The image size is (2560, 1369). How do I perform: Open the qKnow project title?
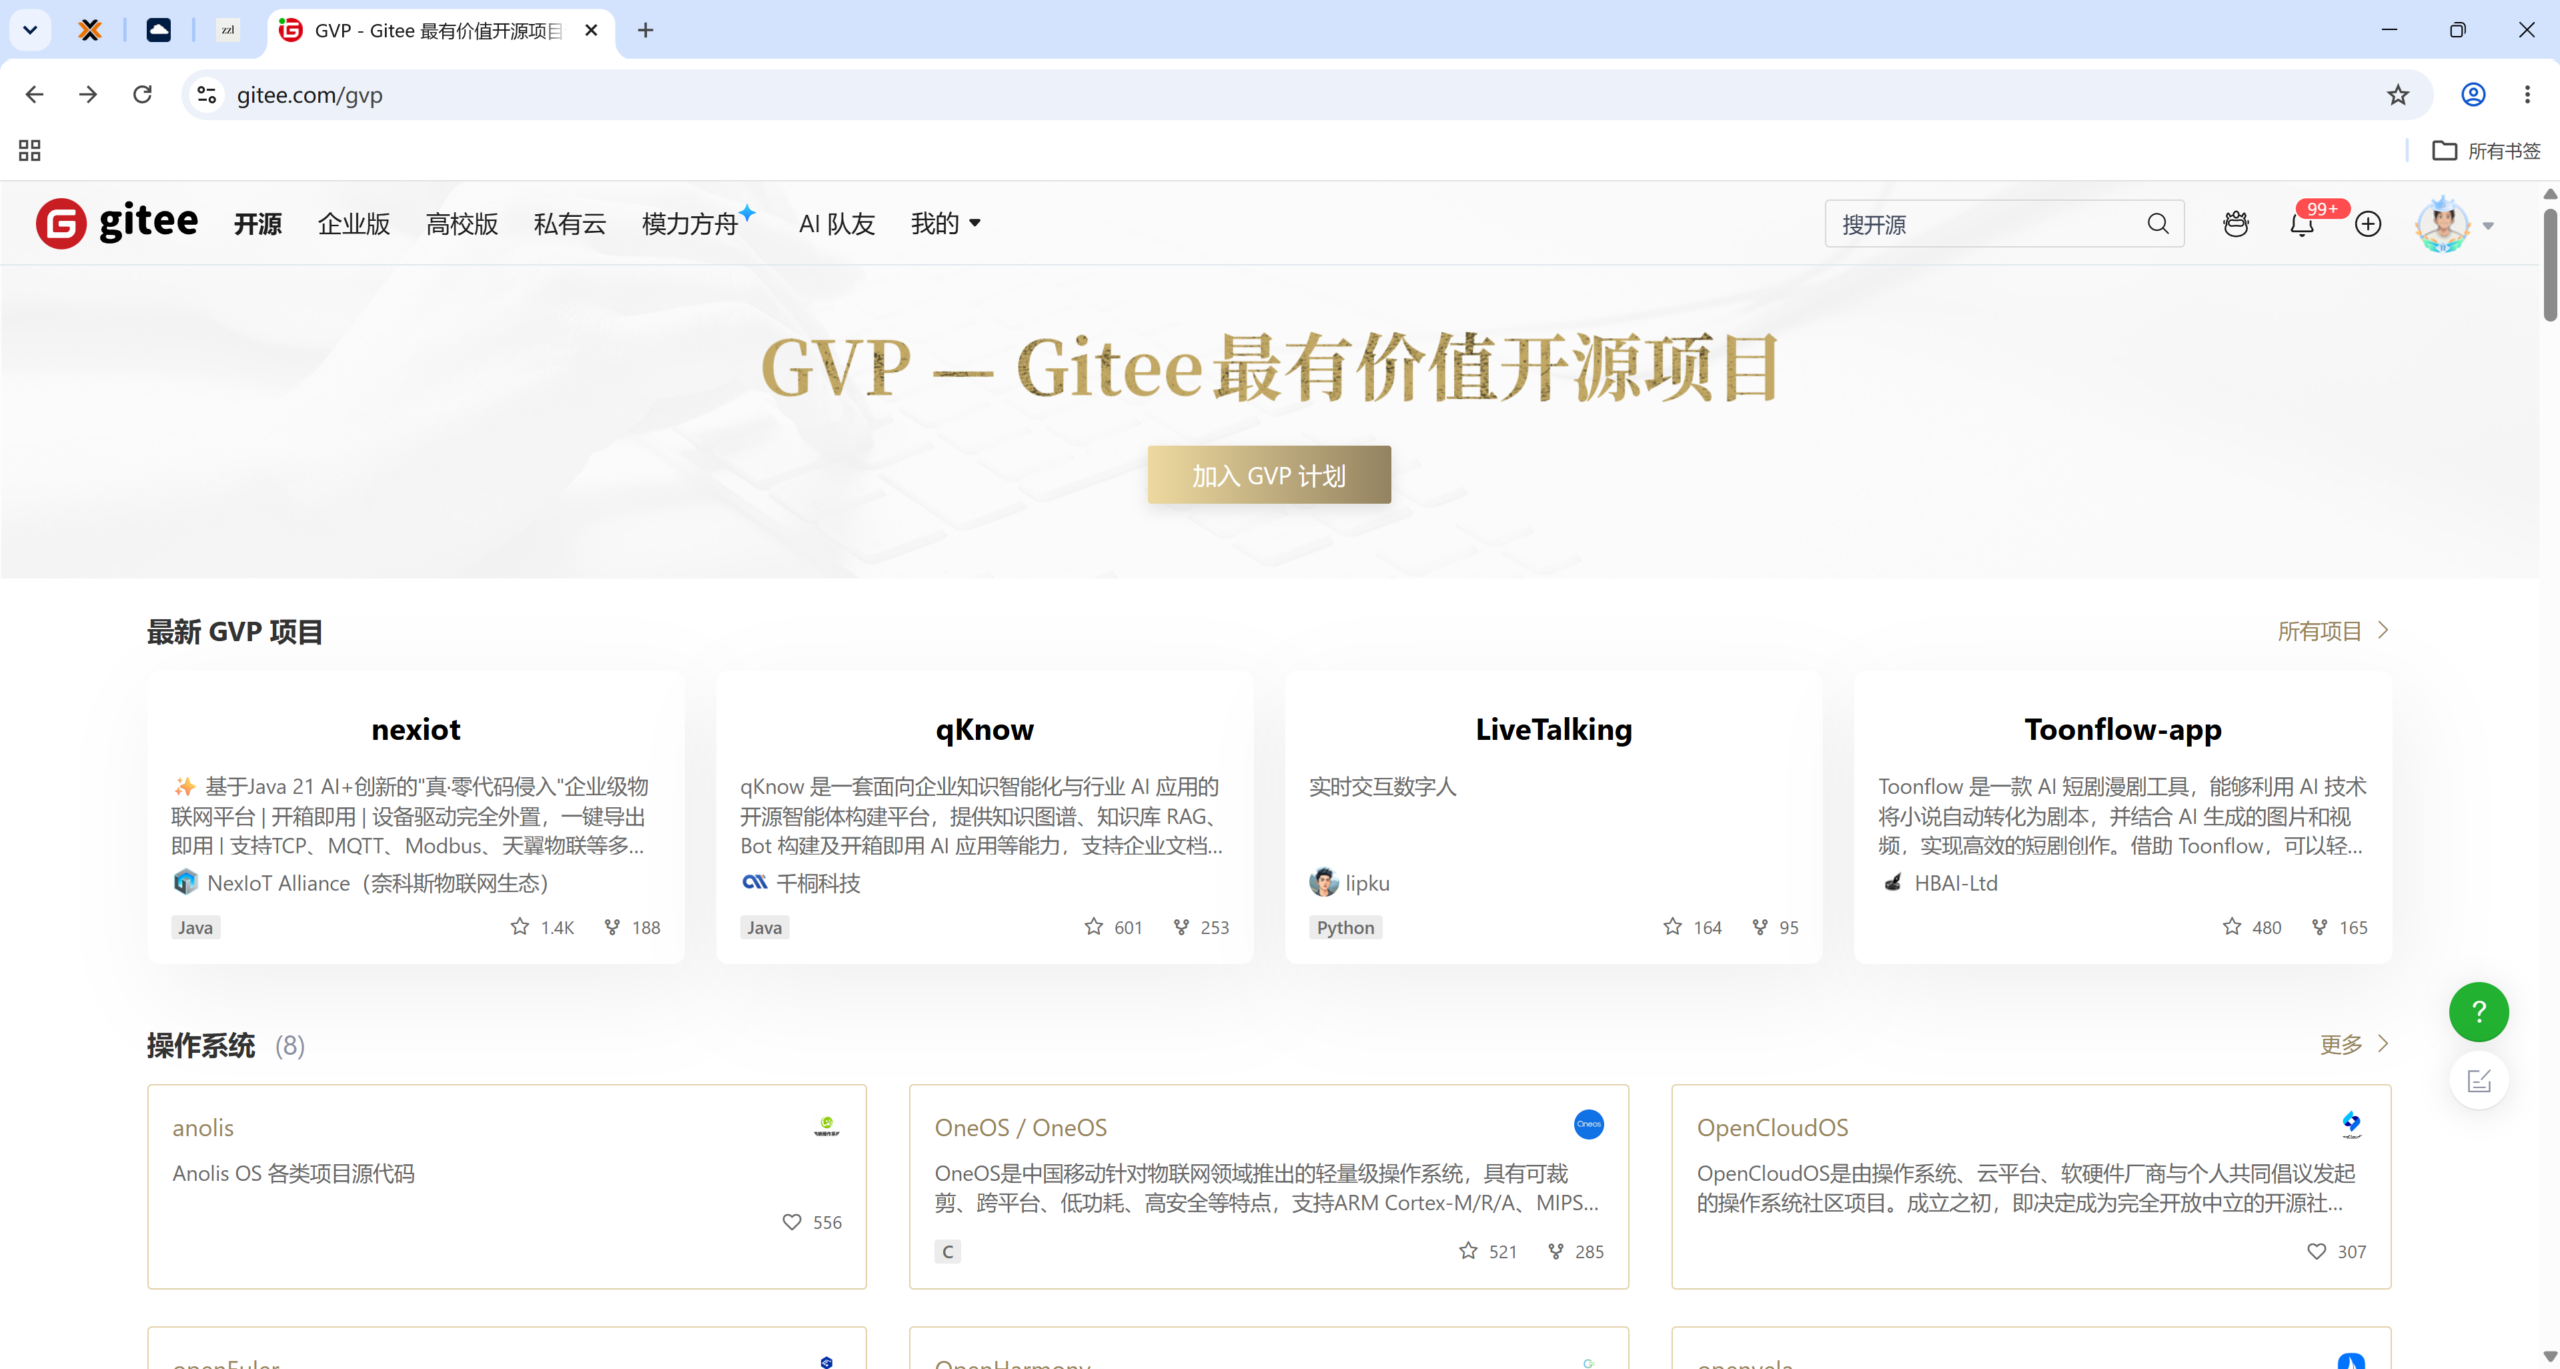(x=985, y=730)
